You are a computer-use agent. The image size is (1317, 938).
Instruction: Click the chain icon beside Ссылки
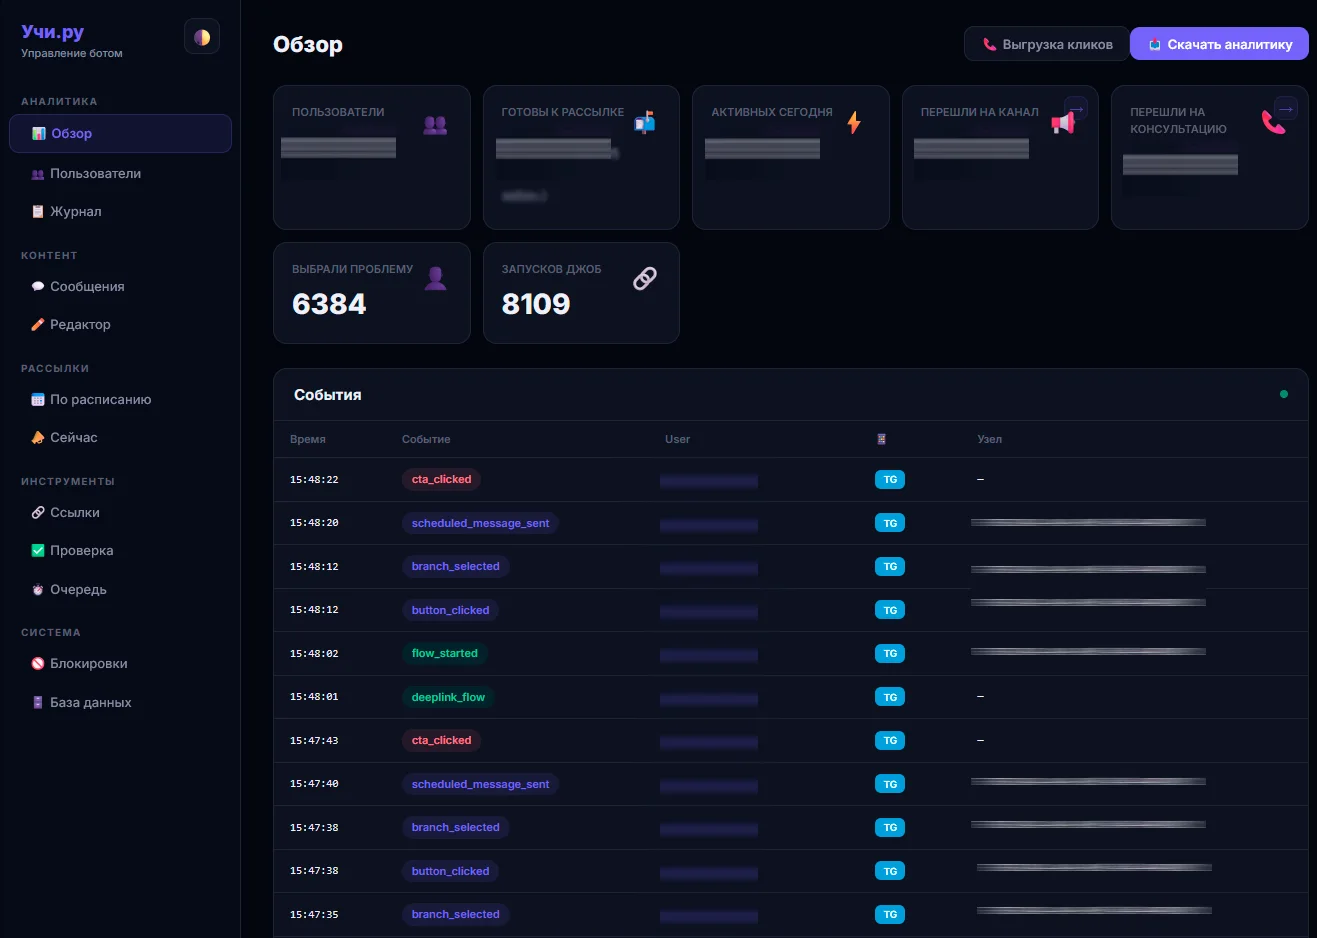coord(38,512)
